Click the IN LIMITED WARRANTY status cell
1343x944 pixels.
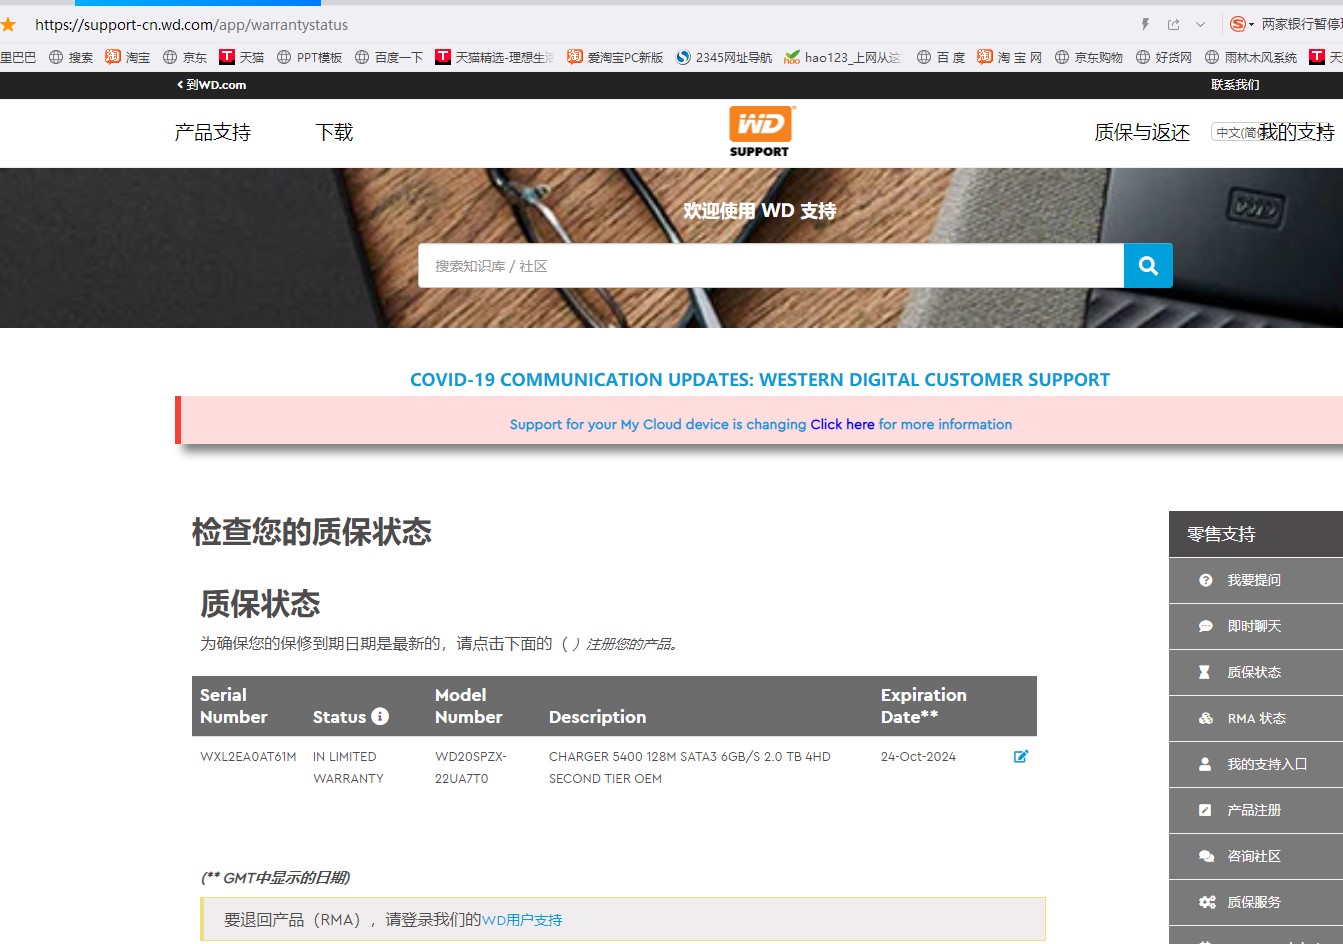click(x=348, y=767)
